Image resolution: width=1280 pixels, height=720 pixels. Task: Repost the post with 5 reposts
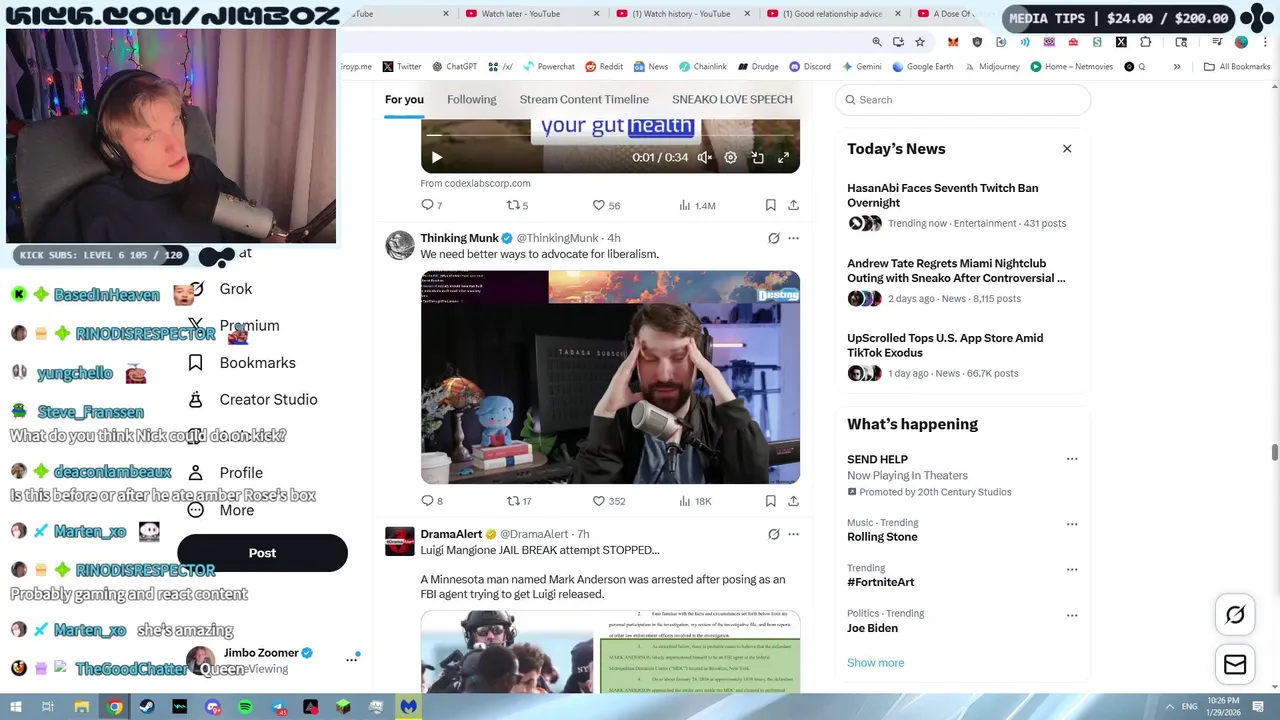[517, 205]
